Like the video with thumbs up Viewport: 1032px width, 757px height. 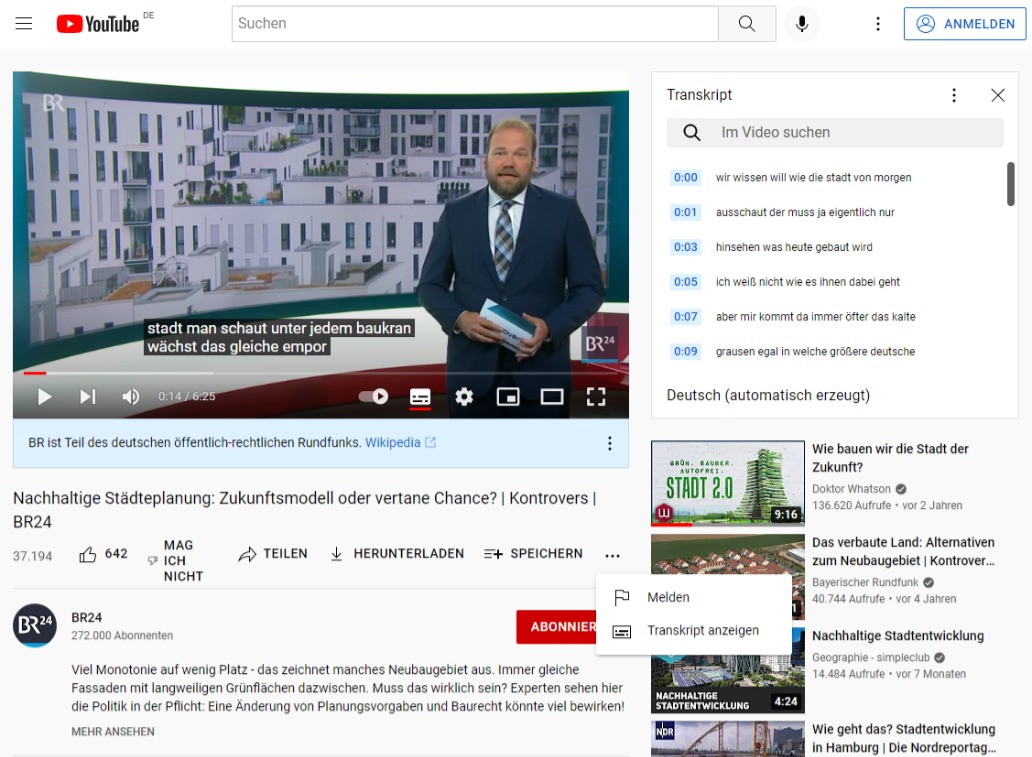tap(103, 554)
